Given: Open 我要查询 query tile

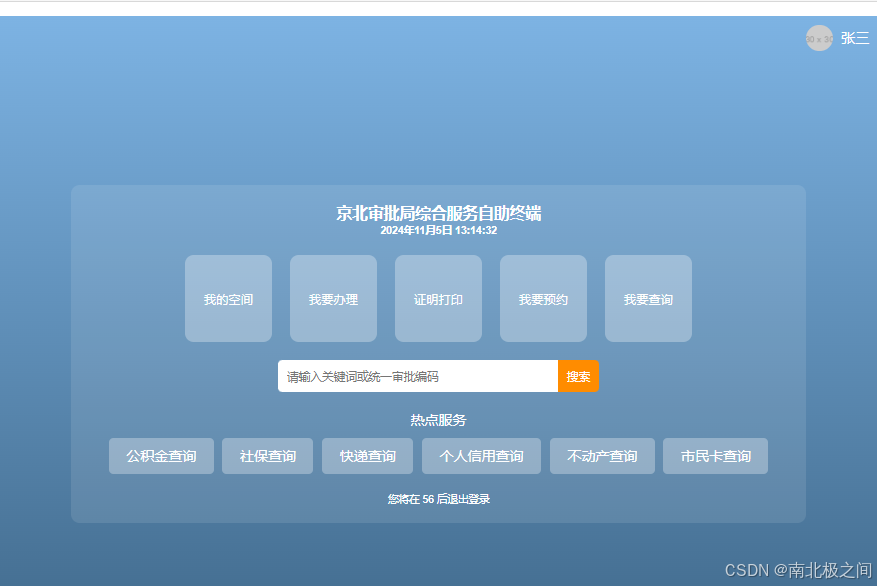Looking at the screenshot, I should tap(648, 298).
